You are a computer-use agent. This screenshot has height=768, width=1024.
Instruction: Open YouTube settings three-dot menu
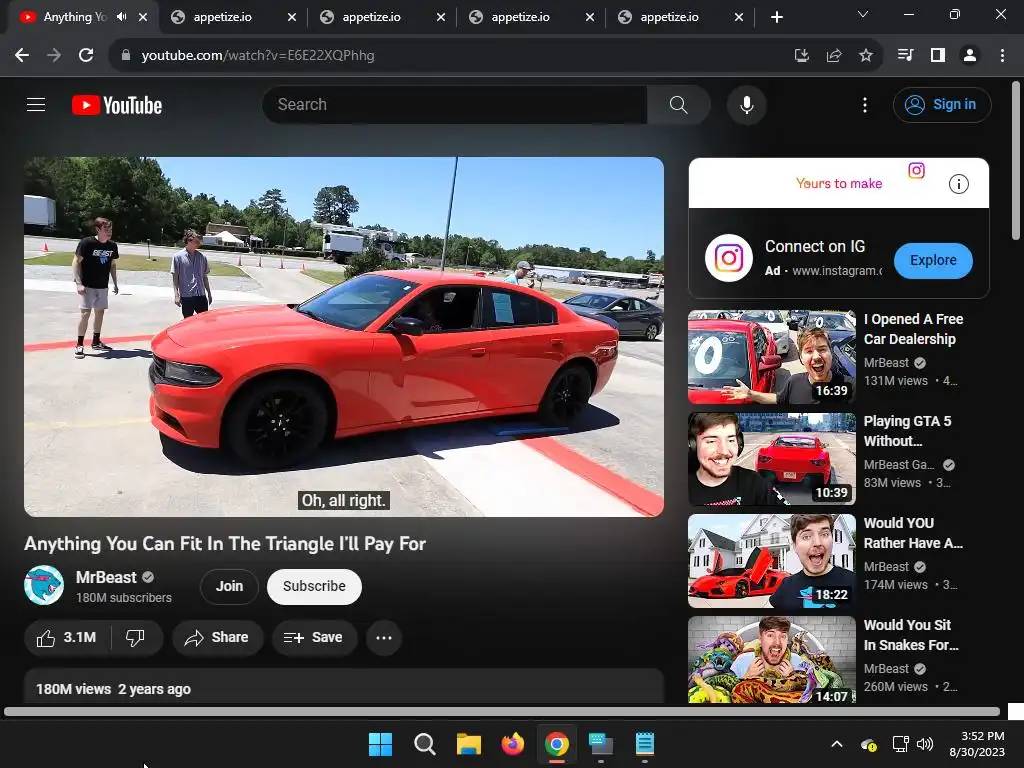click(865, 104)
